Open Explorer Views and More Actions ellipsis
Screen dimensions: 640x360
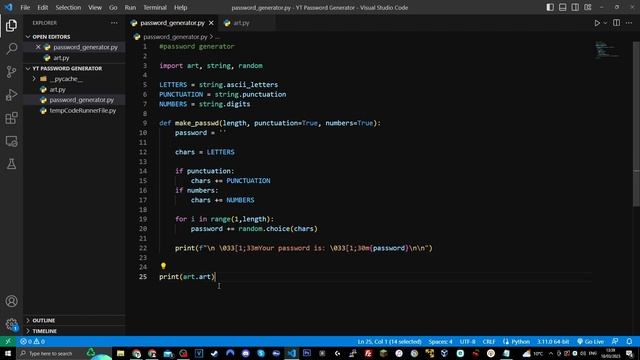114,23
